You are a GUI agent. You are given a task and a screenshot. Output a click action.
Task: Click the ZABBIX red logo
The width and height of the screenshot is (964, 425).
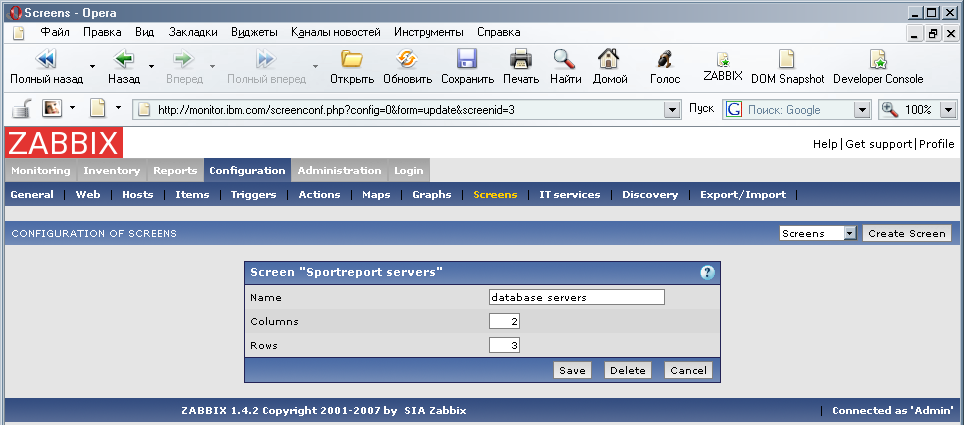pyautogui.click(x=64, y=143)
